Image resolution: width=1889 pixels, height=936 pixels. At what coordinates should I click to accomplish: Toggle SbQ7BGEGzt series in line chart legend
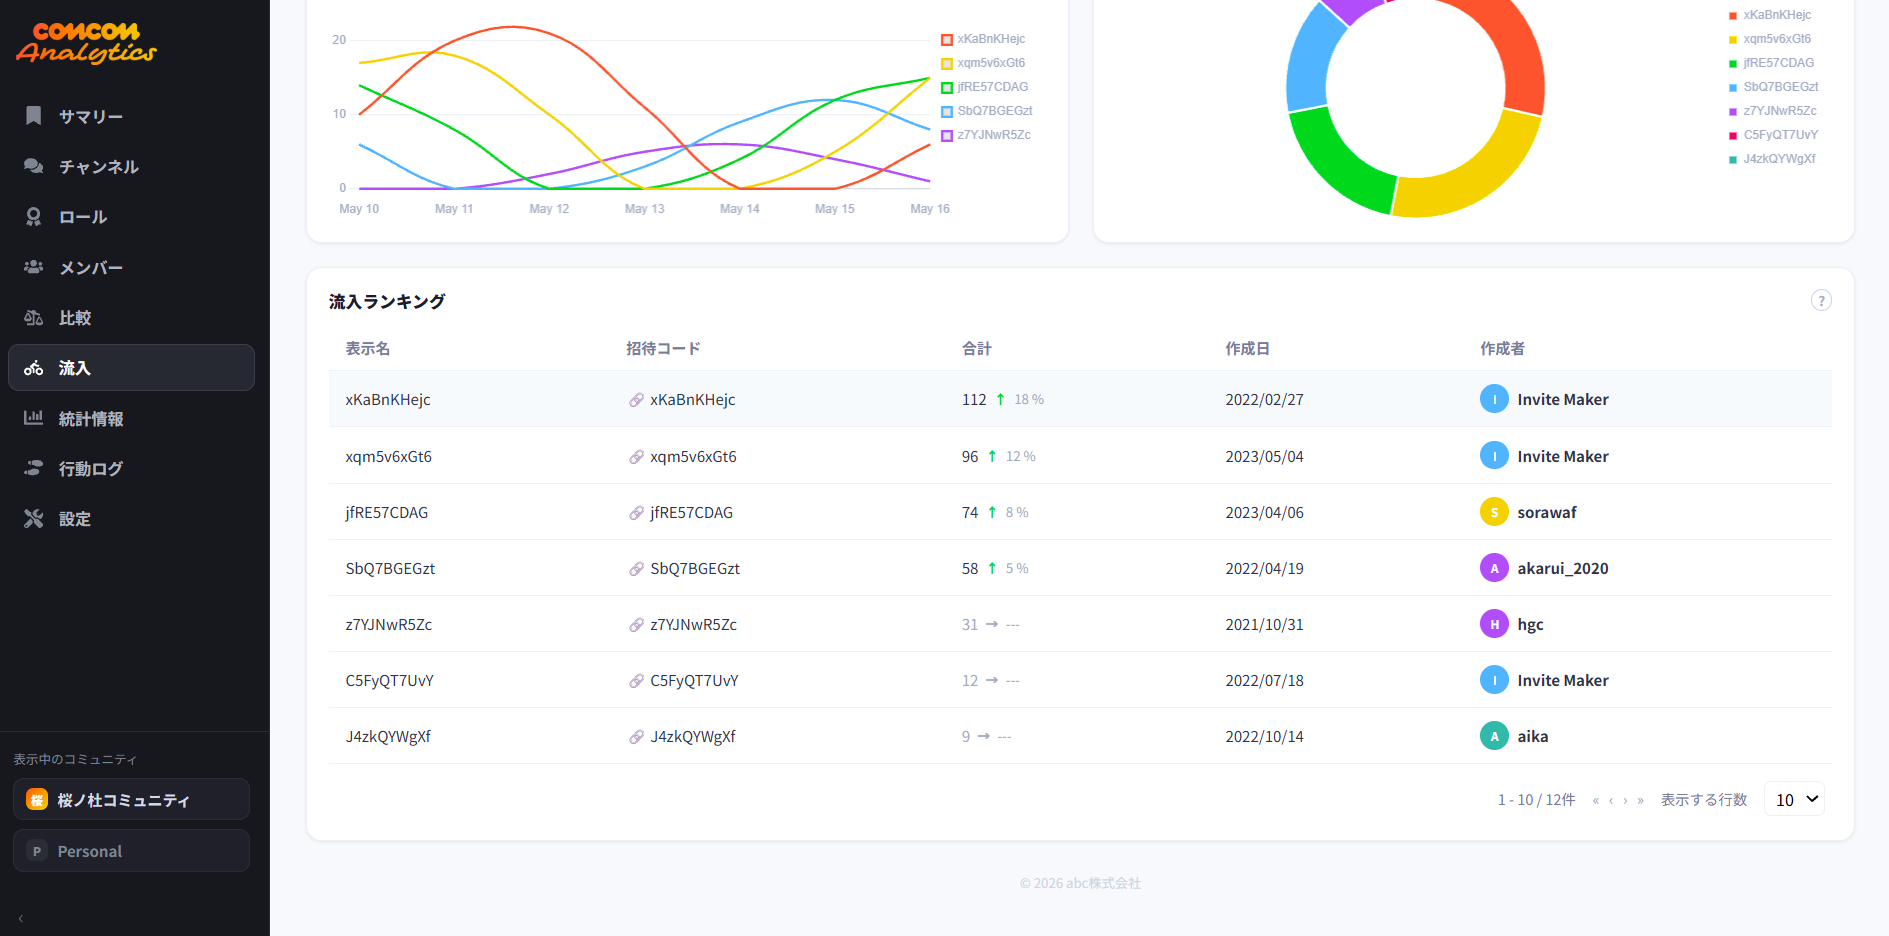[986, 111]
